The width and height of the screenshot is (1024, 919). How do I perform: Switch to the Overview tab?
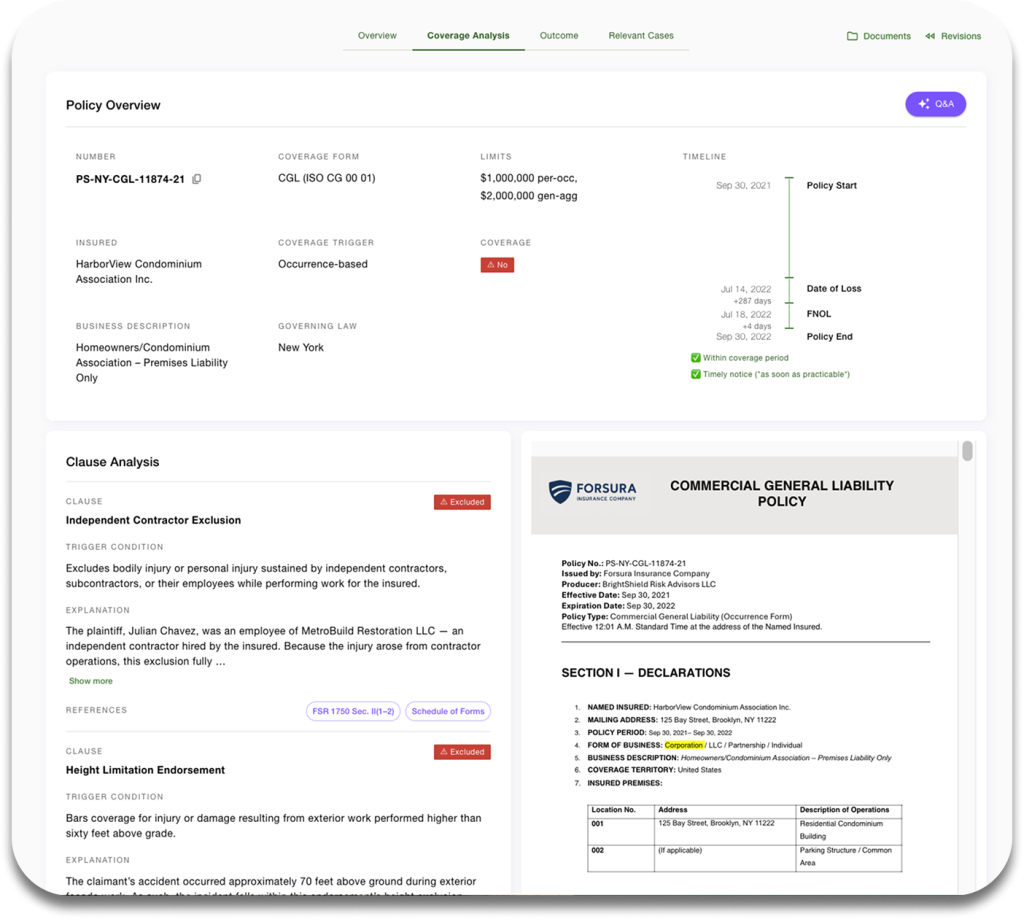[x=377, y=36]
